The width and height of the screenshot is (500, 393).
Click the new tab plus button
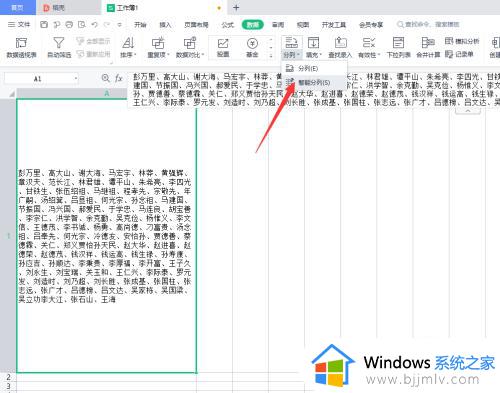[236, 7]
